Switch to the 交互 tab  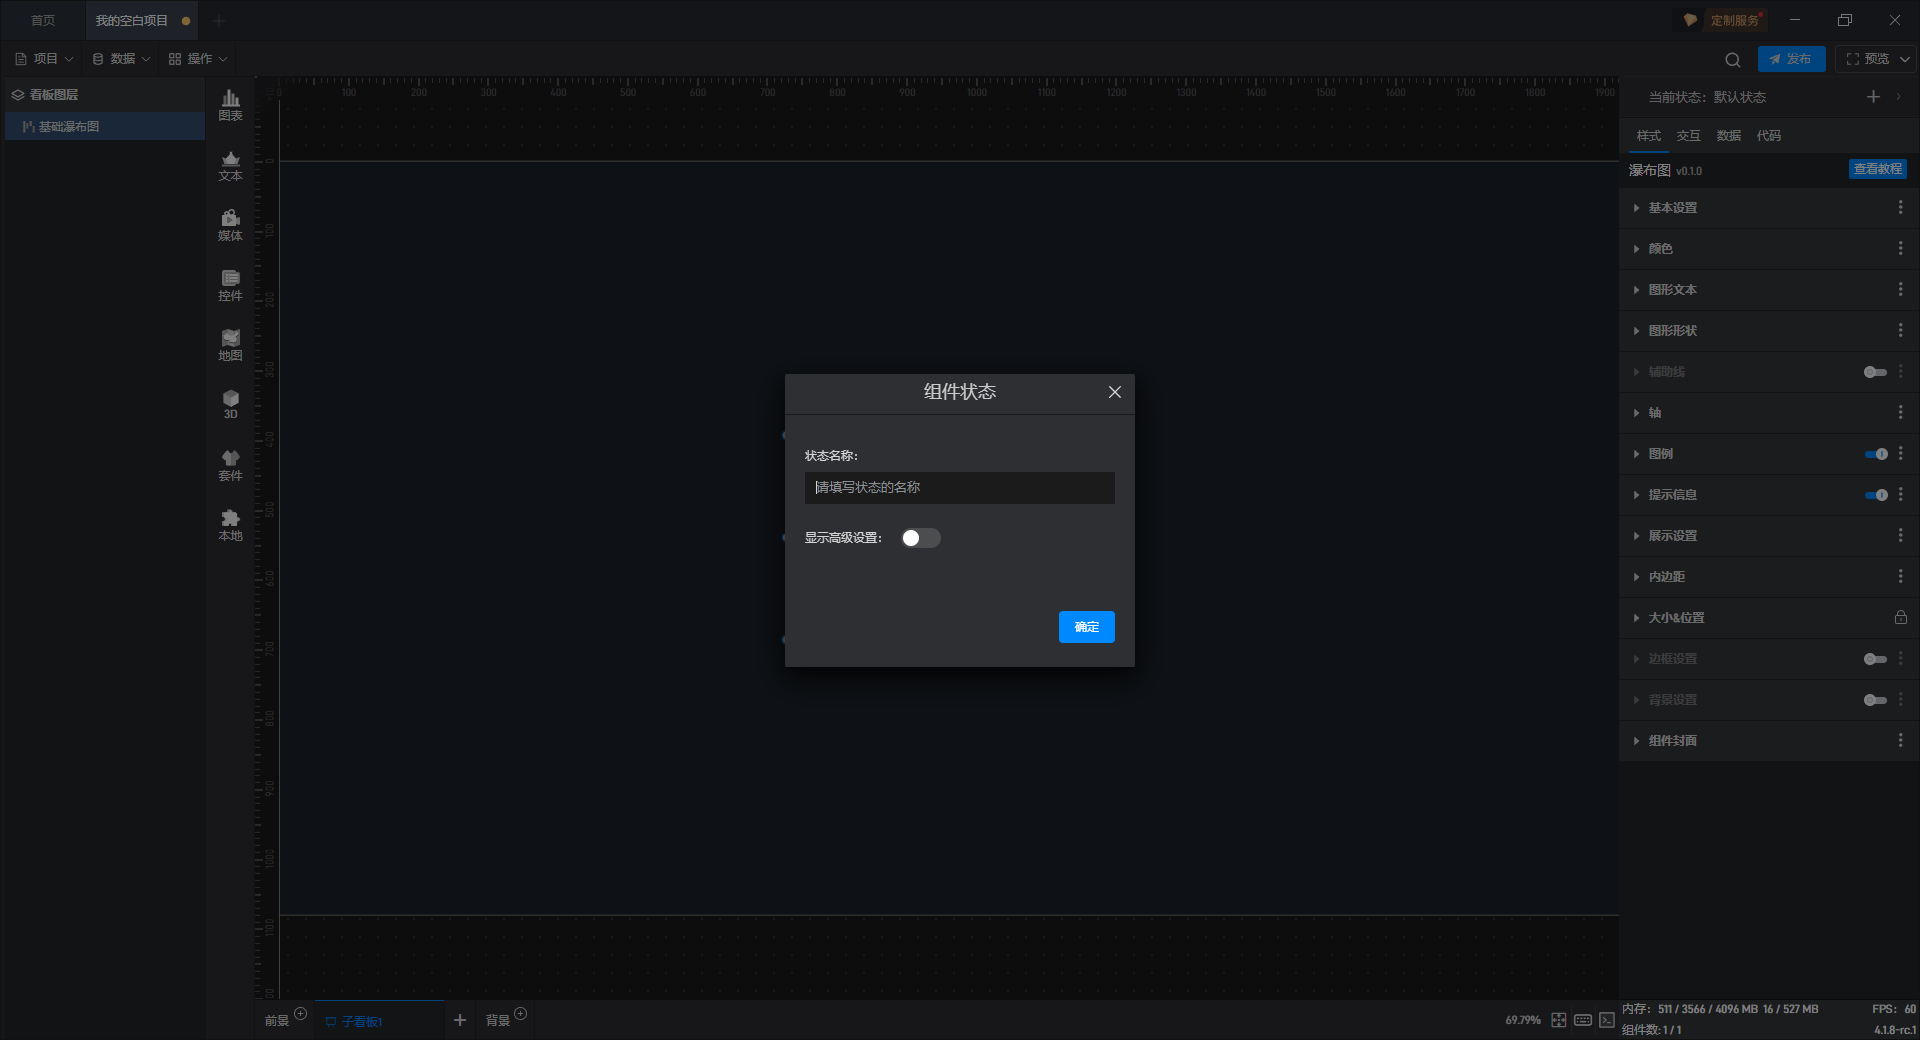pyautogui.click(x=1688, y=136)
